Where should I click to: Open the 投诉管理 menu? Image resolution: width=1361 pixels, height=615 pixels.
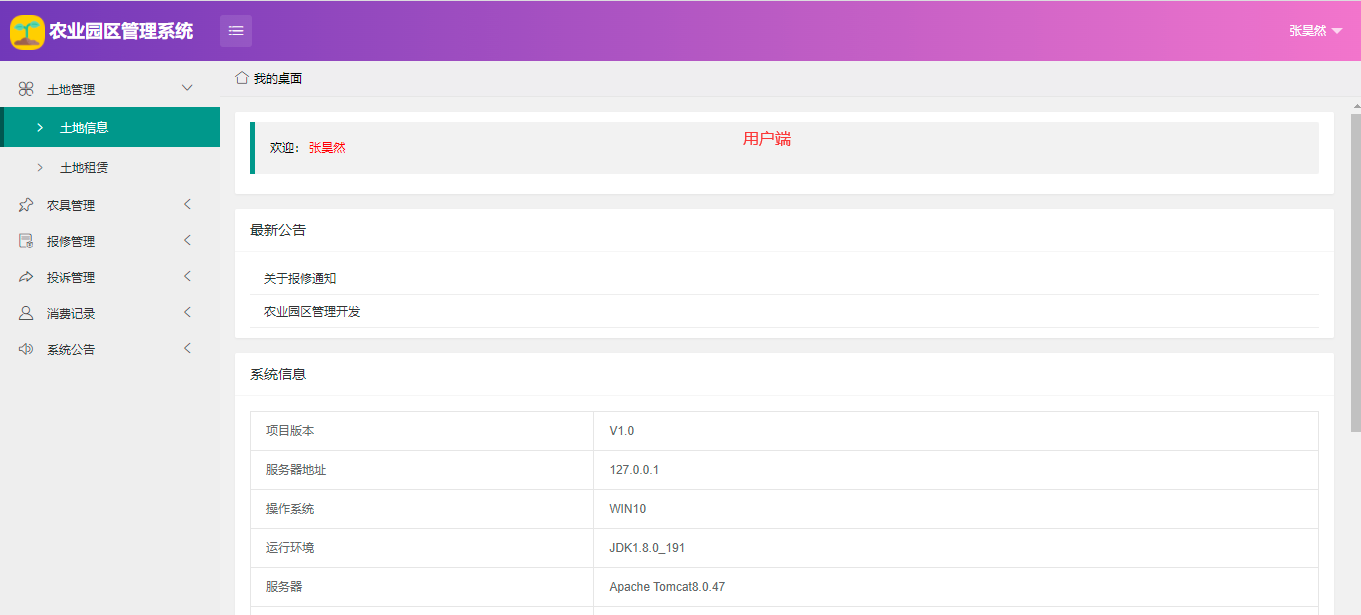(x=110, y=277)
